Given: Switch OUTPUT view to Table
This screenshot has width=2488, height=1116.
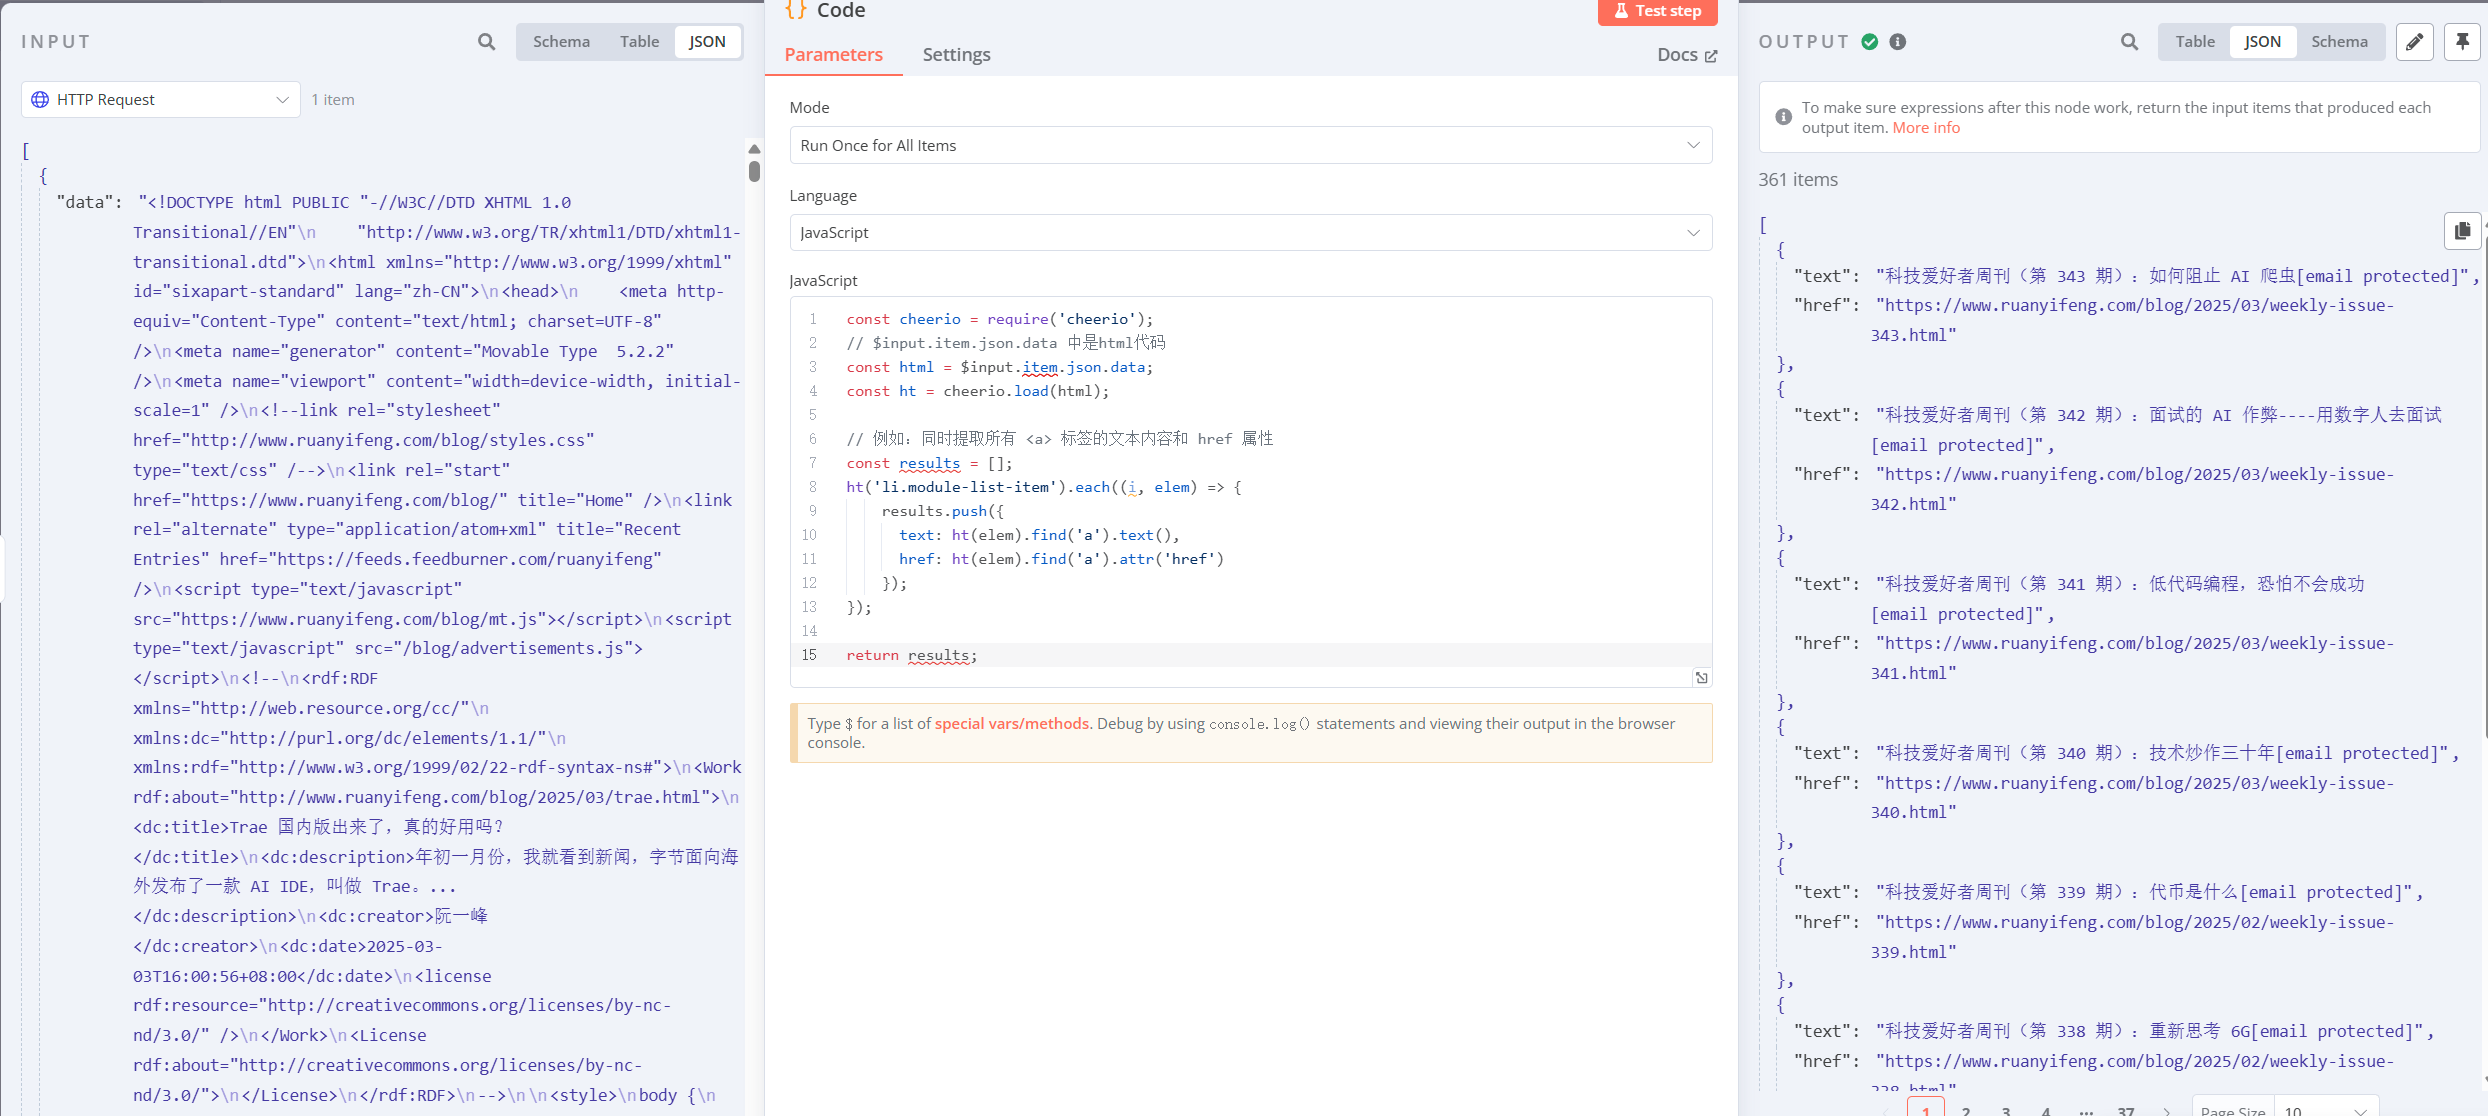Looking at the screenshot, I should [x=2195, y=42].
